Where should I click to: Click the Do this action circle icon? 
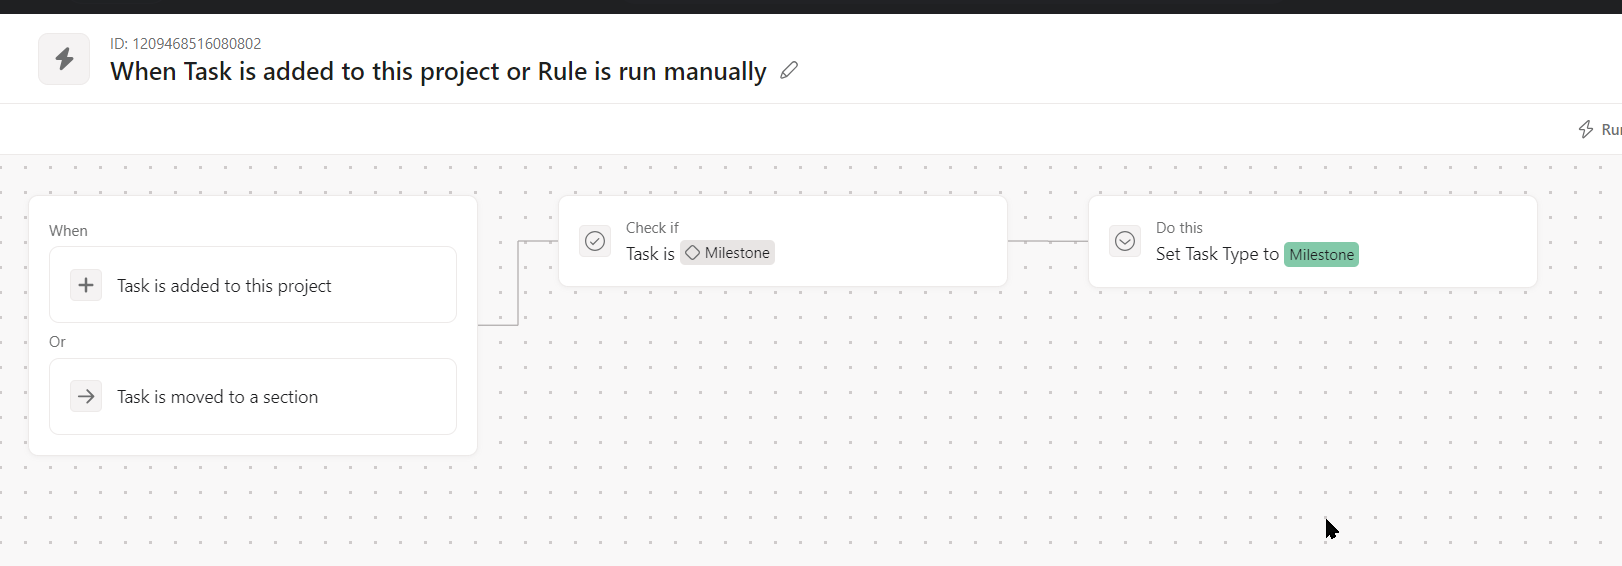pyautogui.click(x=1125, y=241)
